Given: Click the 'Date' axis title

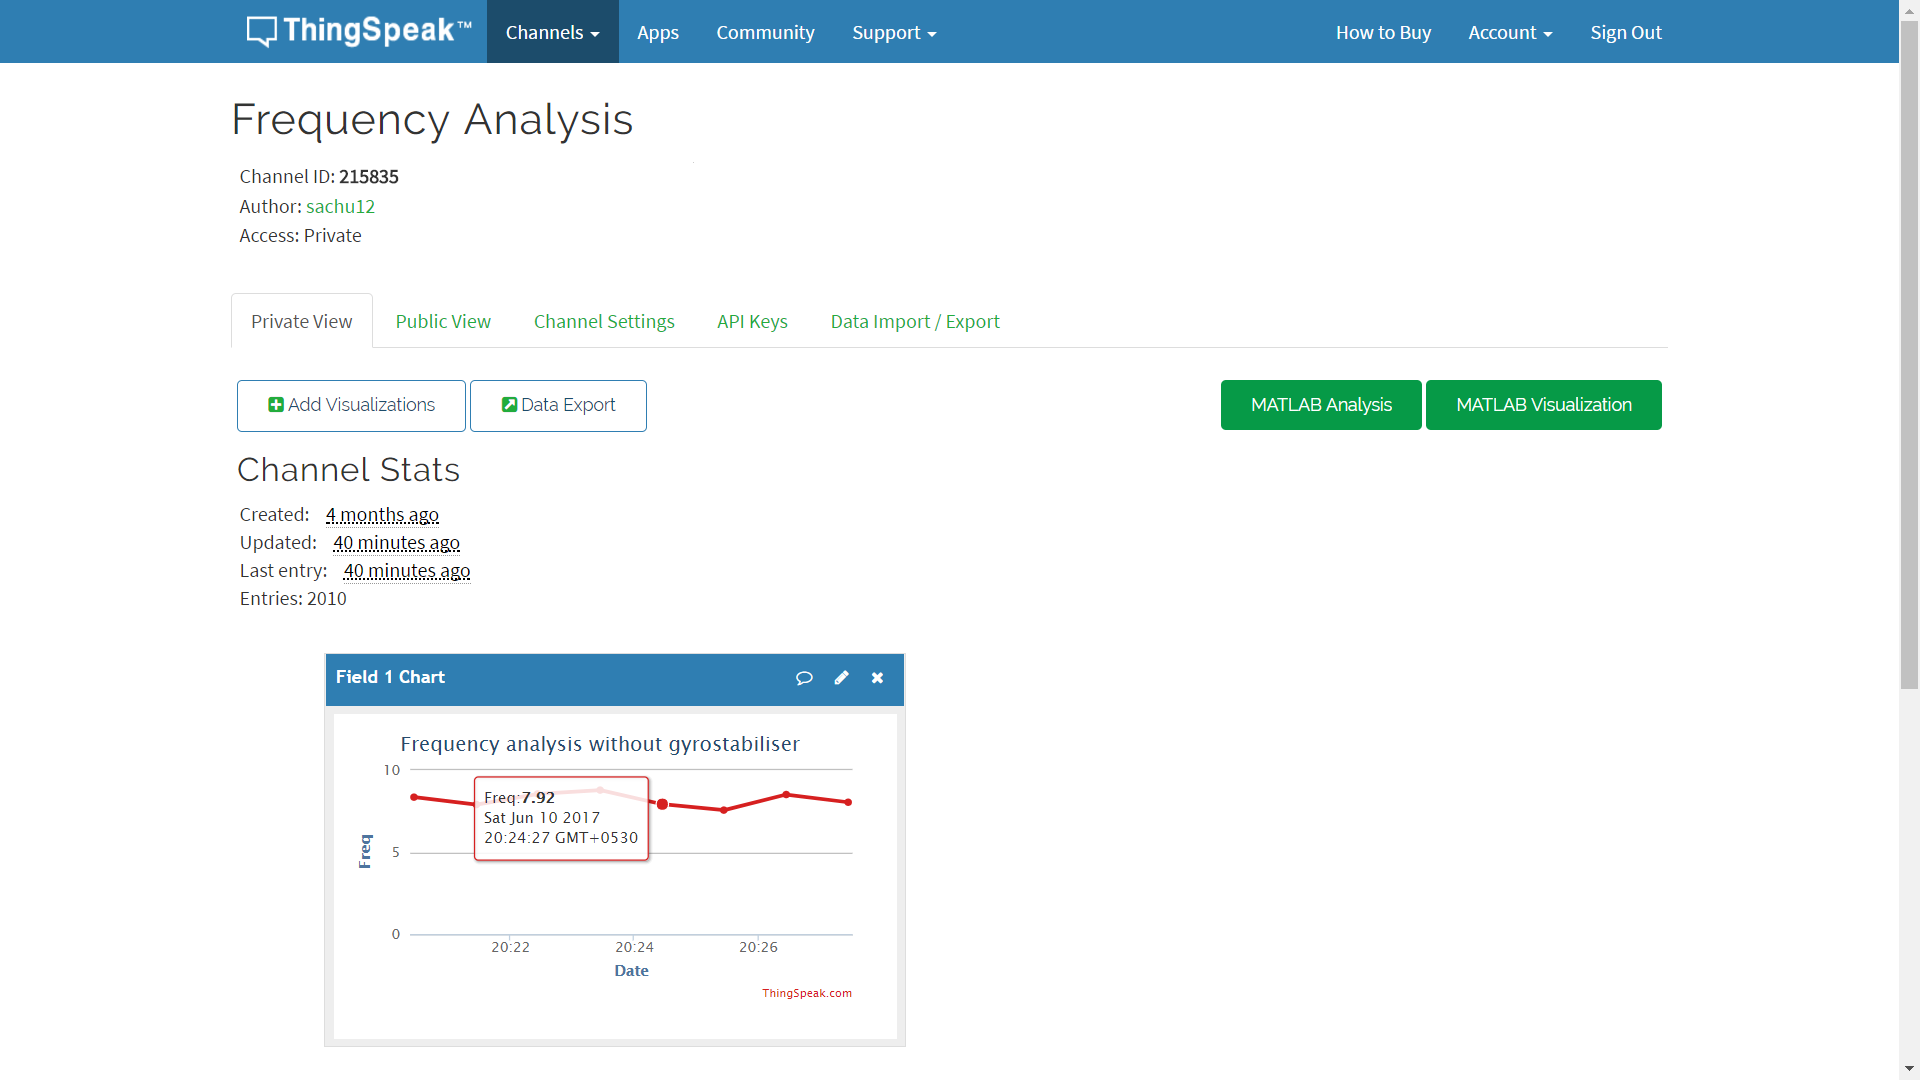Looking at the screenshot, I should [631, 970].
